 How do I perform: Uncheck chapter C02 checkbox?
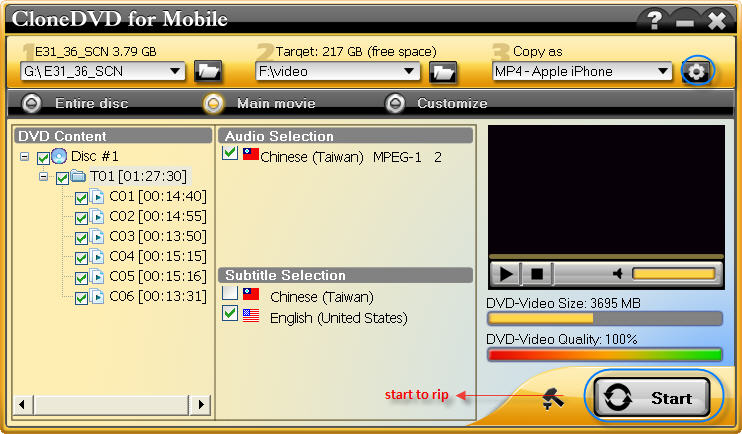click(x=81, y=218)
